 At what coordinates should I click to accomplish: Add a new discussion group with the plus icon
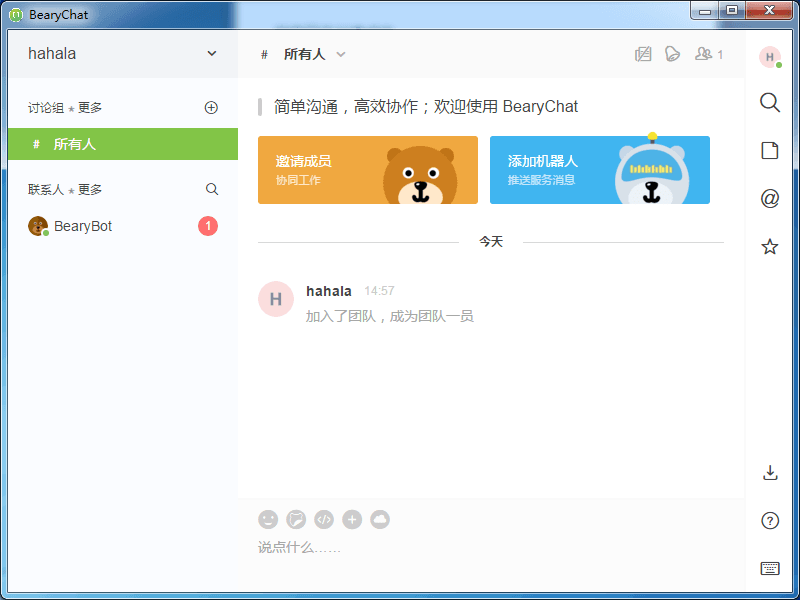pos(211,108)
